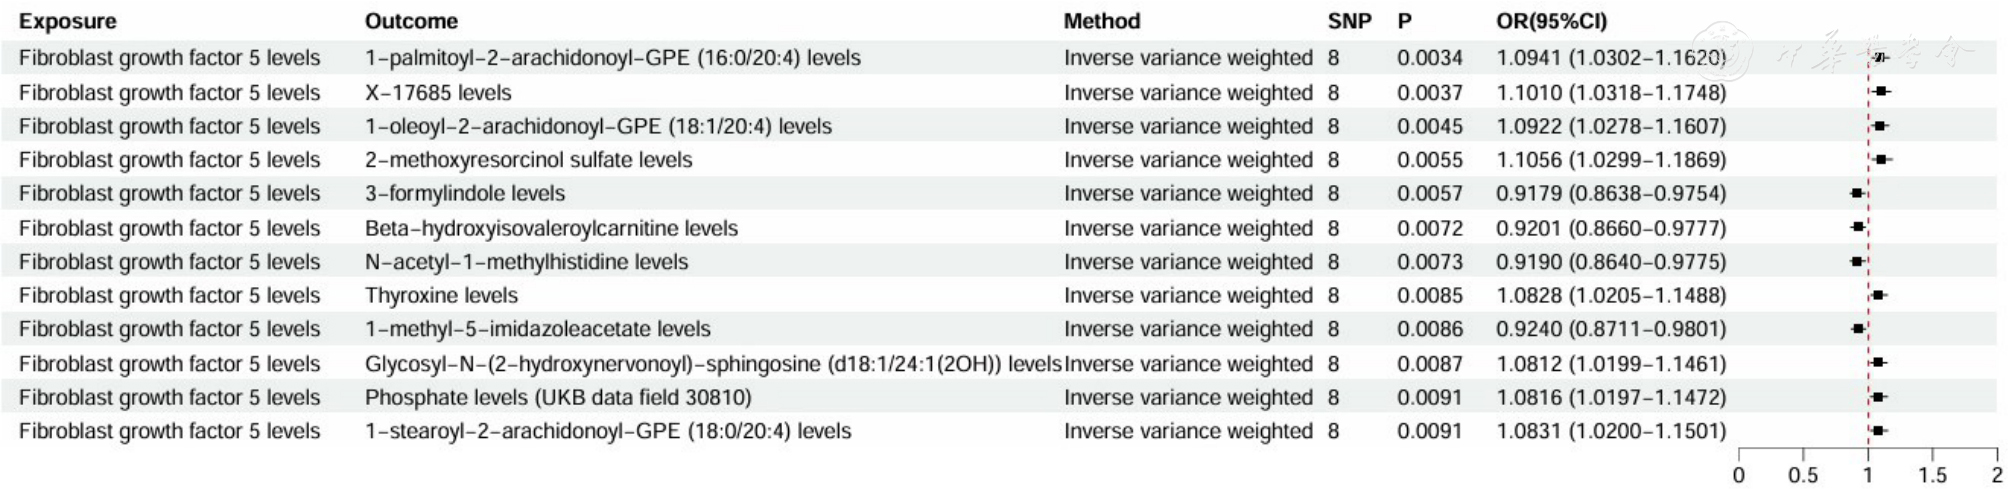This screenshot has height=489, width=2012.
Task: Click the 2-methoxyresorcinol sulfate levels outcome
Action: 528,160
